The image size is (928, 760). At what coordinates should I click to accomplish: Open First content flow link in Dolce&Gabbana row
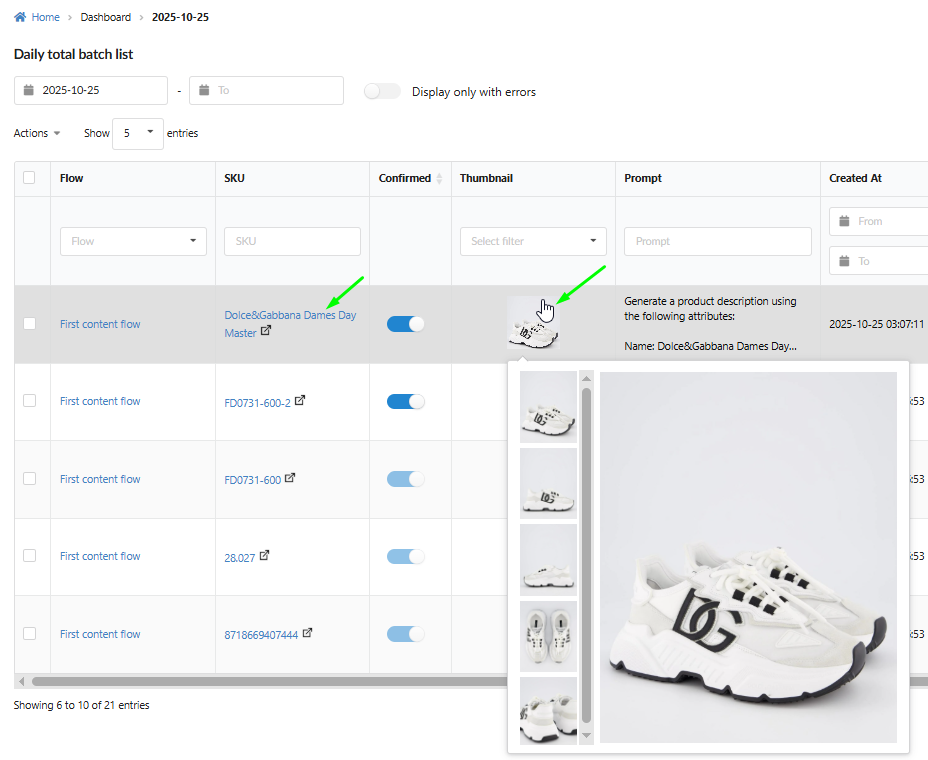pyautogui.click(x=100, y=324)
